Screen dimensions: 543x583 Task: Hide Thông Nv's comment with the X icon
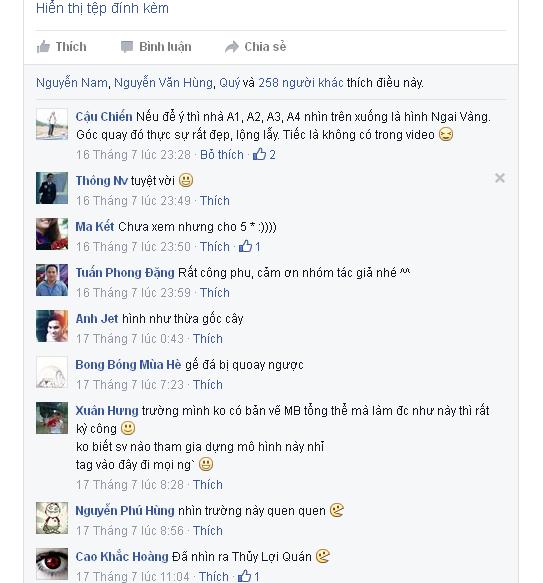499,178
